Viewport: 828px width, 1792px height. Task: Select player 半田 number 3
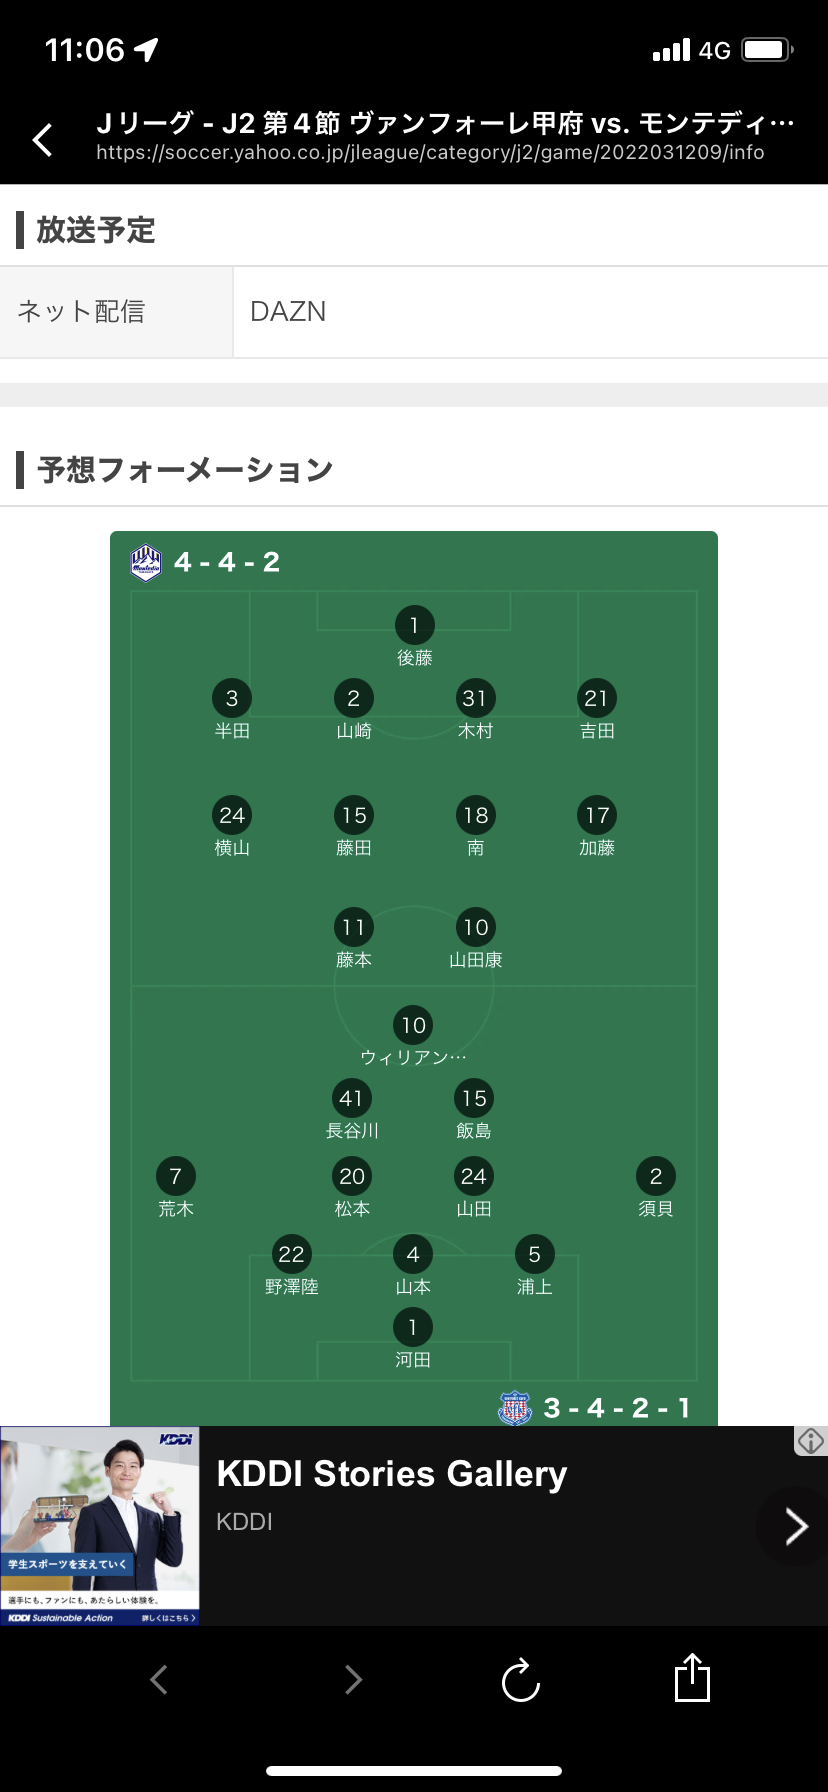coord(232,699)
